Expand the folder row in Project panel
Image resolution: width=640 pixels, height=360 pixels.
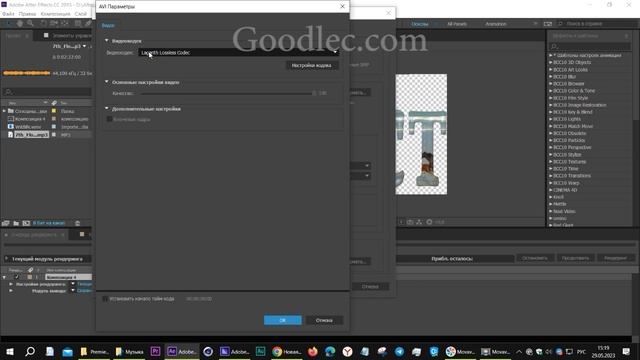coord(4,111)
